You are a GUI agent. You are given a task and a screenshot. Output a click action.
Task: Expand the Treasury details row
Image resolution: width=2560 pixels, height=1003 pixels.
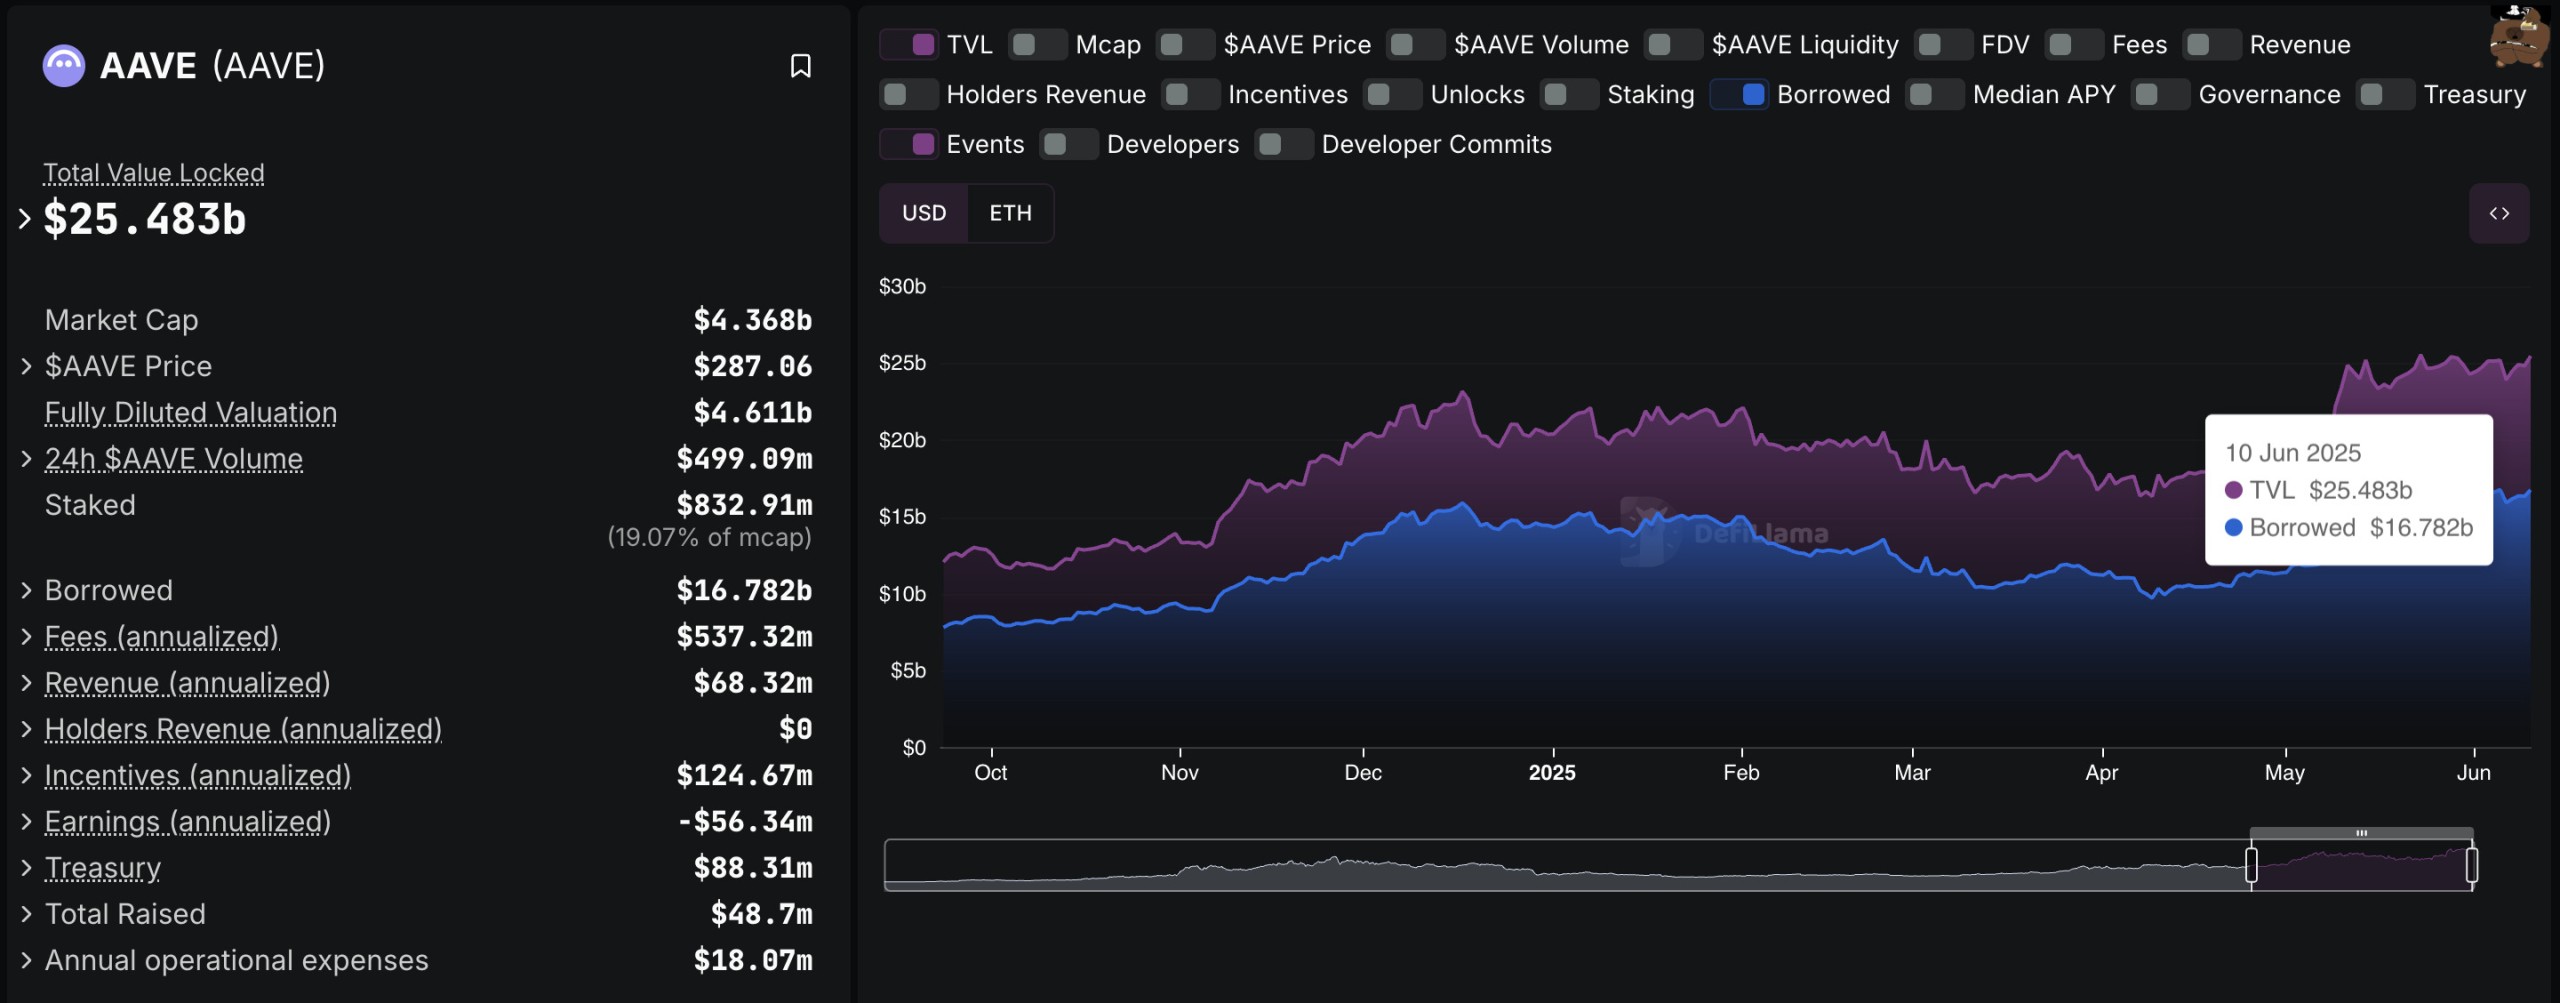(x=27, y=868)
